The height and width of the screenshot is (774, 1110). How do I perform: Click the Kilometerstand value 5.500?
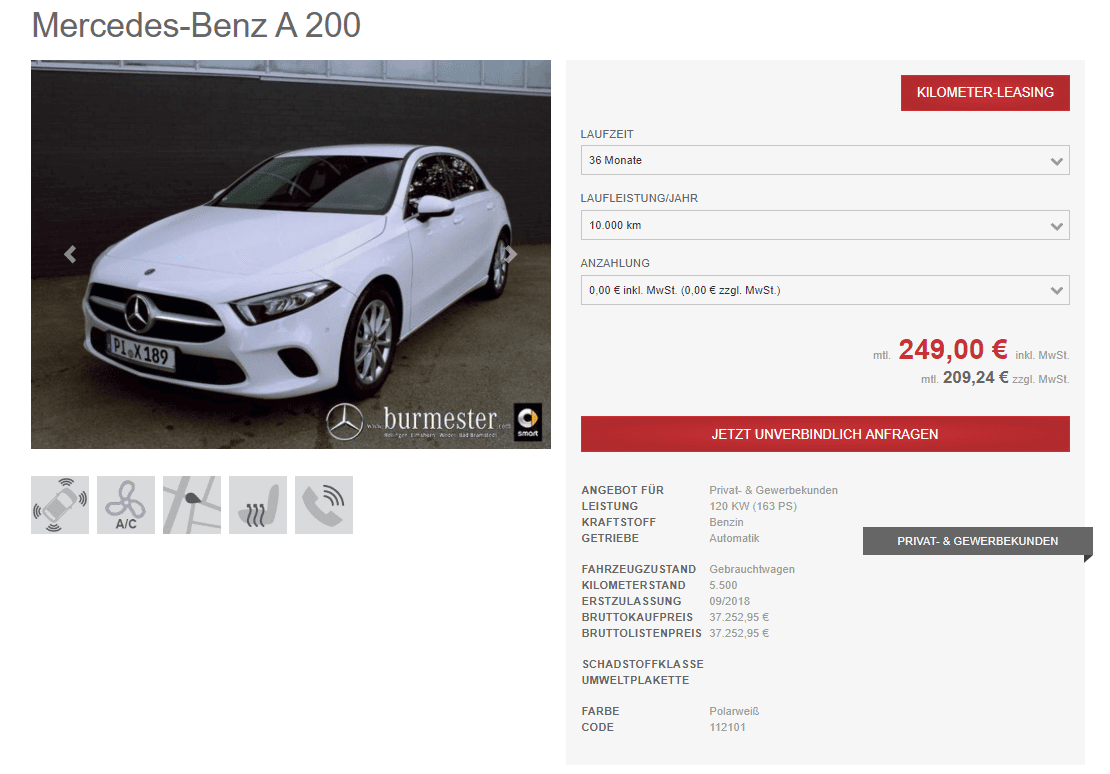(723, 585)
